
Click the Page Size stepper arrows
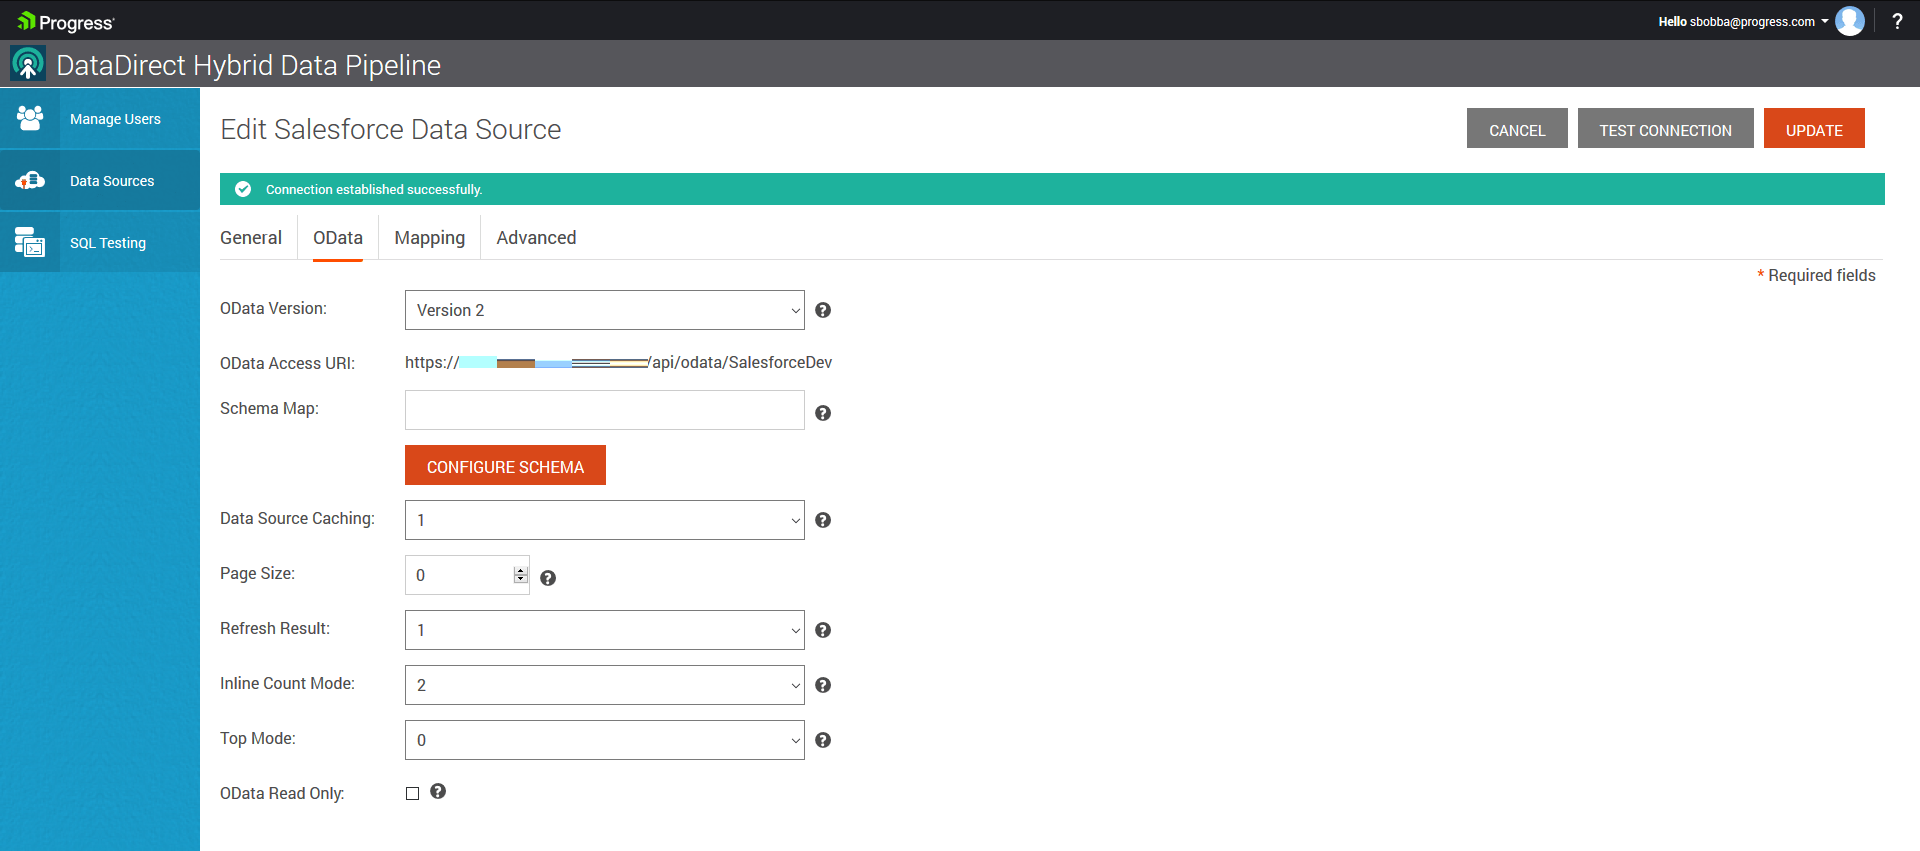[520, 575]
